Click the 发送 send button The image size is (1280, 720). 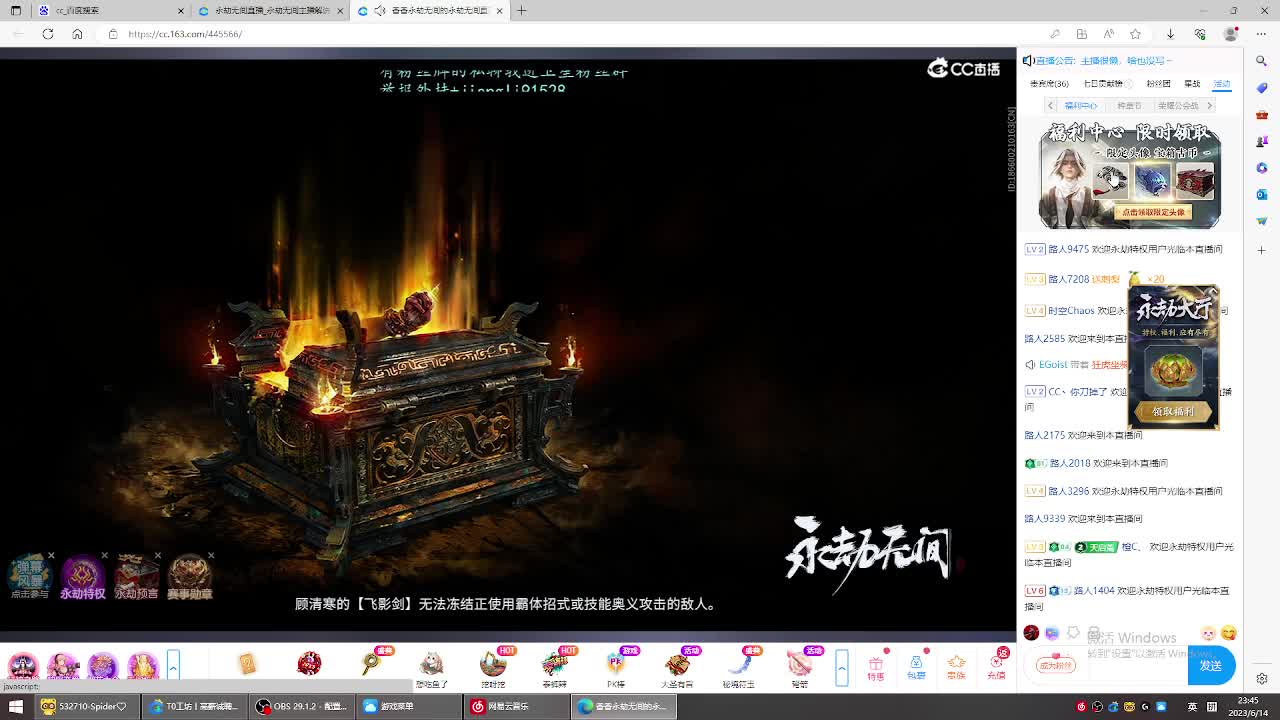[x=1211, y=665]
